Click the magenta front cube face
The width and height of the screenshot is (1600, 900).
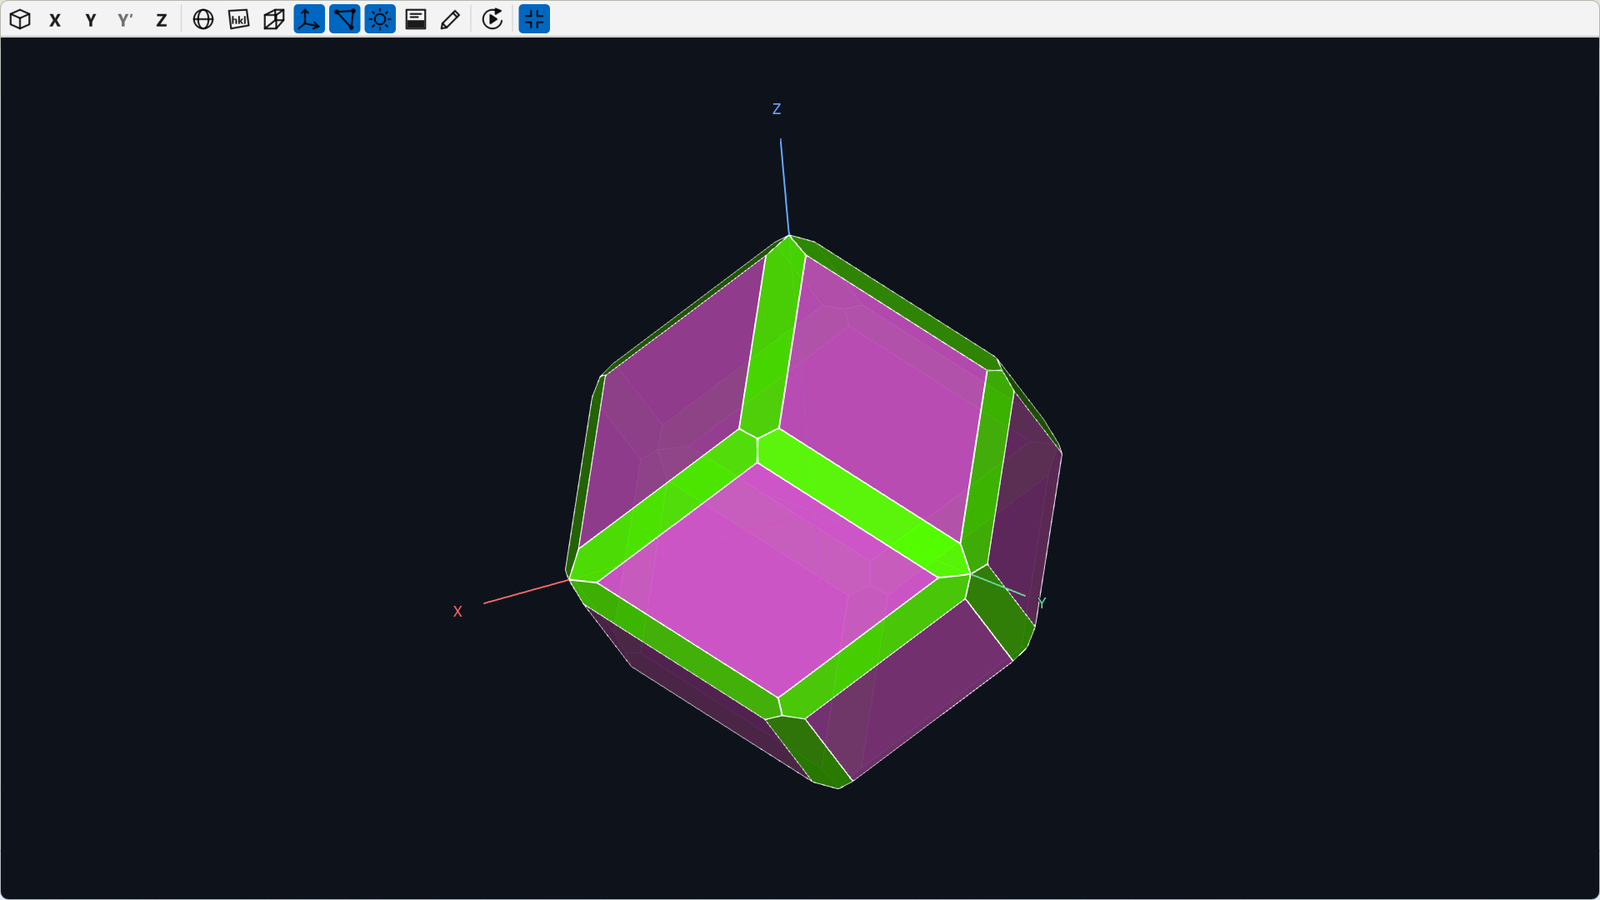(768, 580)
